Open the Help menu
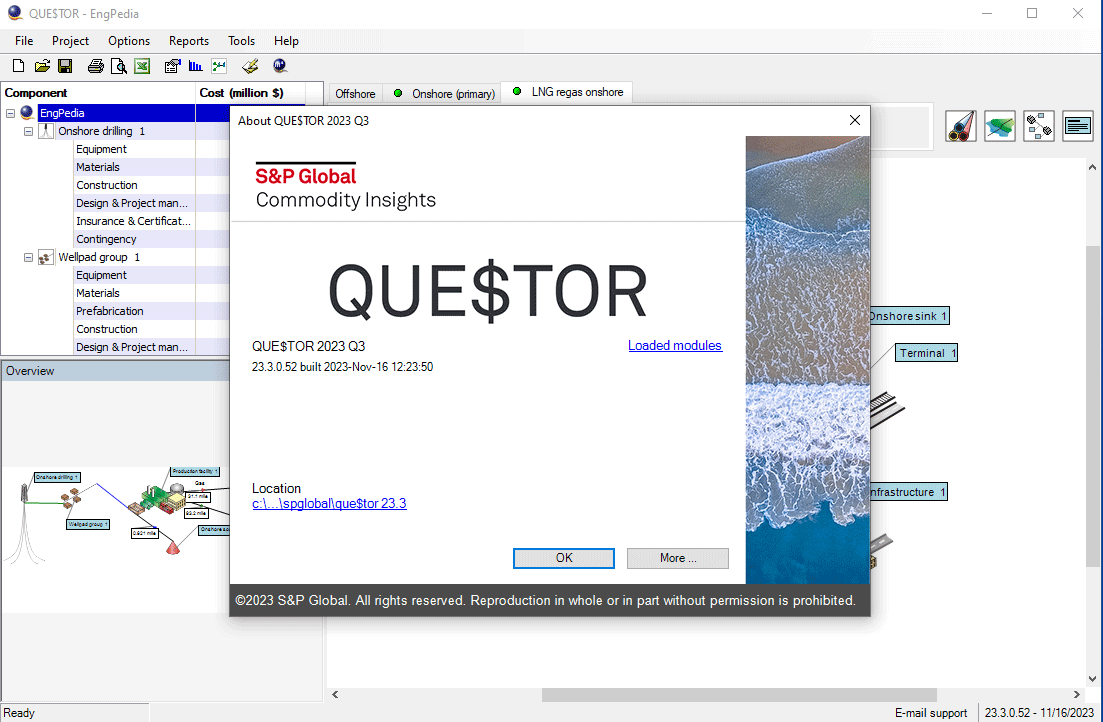Image resolution: width=1103 pixels, height=722 pixels. click(286, 41)
